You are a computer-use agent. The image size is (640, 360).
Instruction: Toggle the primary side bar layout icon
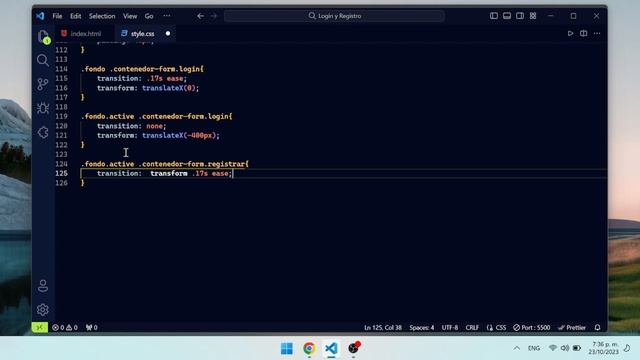[x=494, y=16]
